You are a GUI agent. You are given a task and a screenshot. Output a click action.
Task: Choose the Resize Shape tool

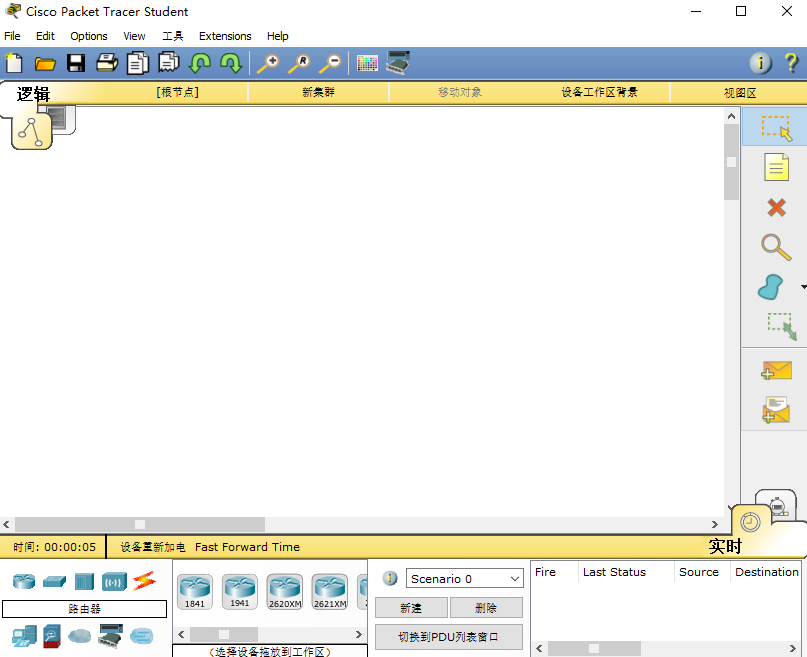tap(782, 326)
